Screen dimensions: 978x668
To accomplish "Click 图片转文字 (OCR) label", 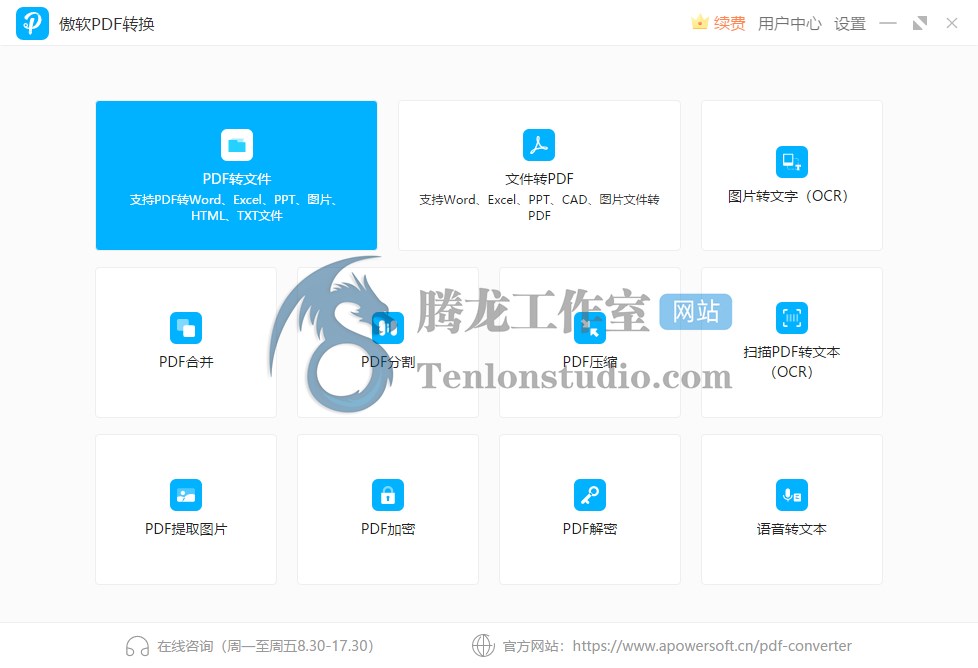I will click(x=788, y=196).
